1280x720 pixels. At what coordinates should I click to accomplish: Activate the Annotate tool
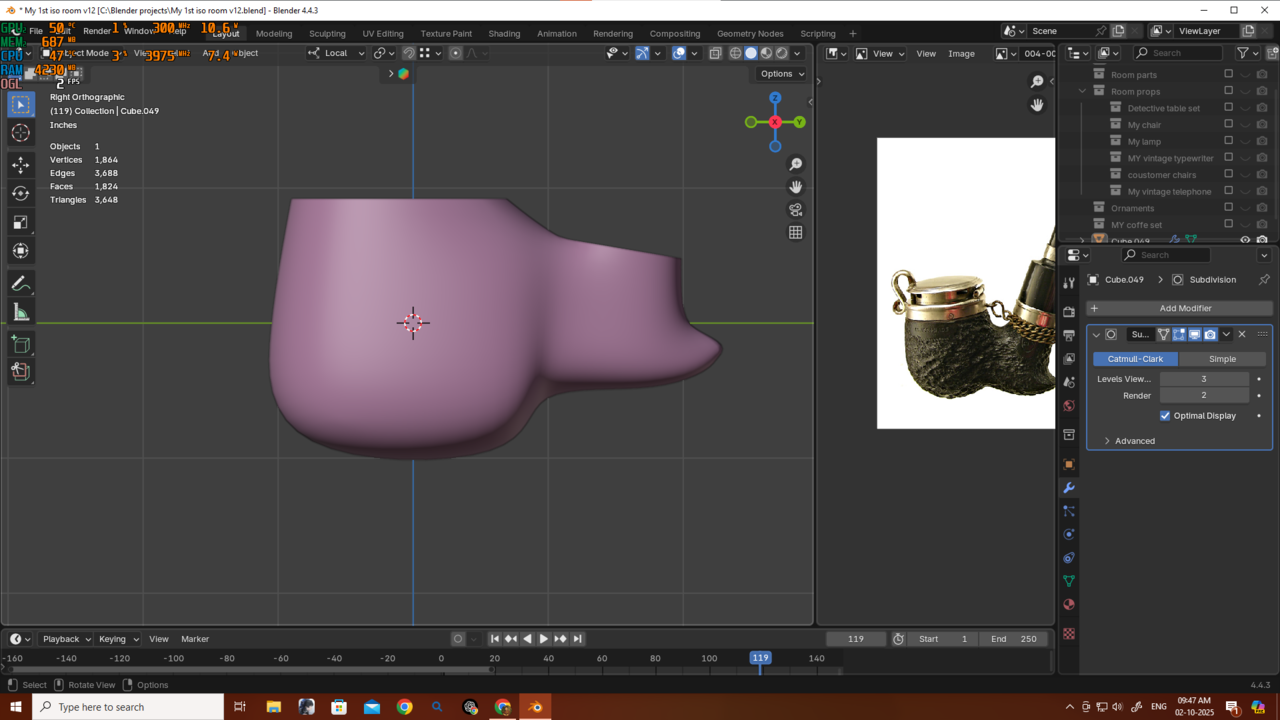(21, 284)
